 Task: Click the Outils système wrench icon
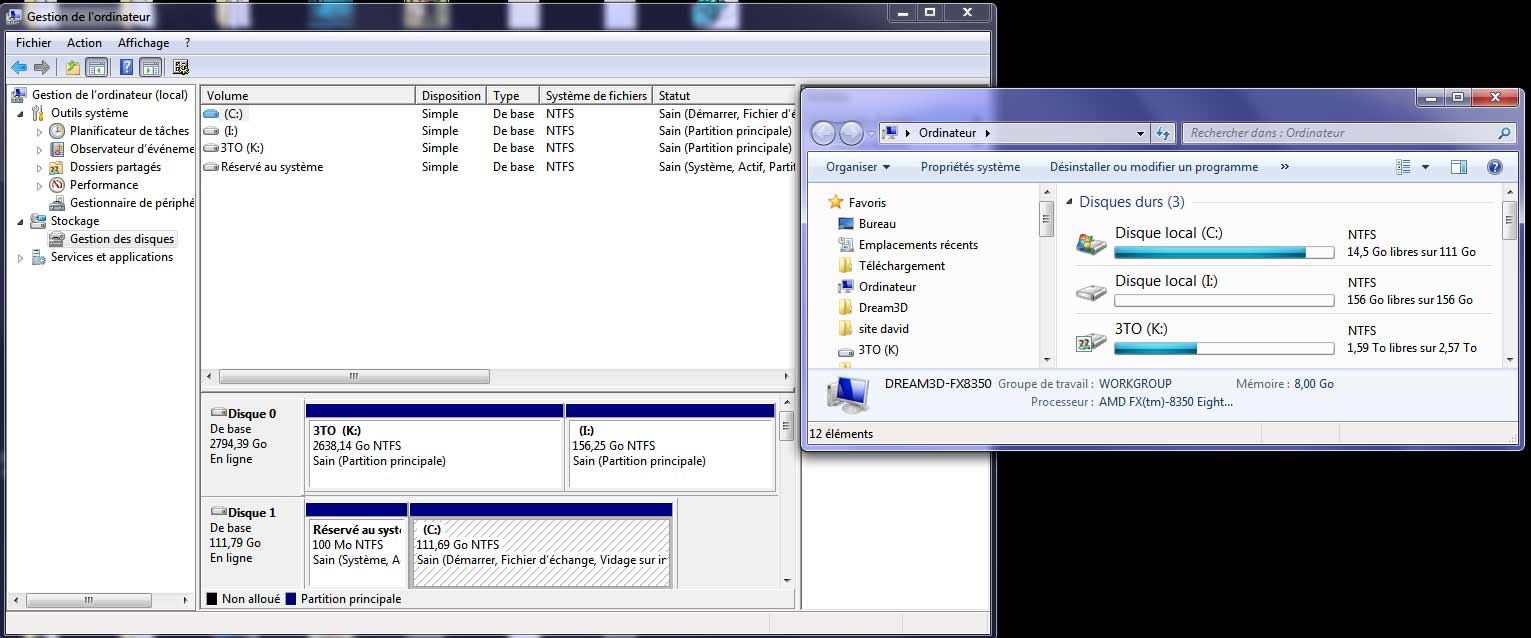[38, 113]
